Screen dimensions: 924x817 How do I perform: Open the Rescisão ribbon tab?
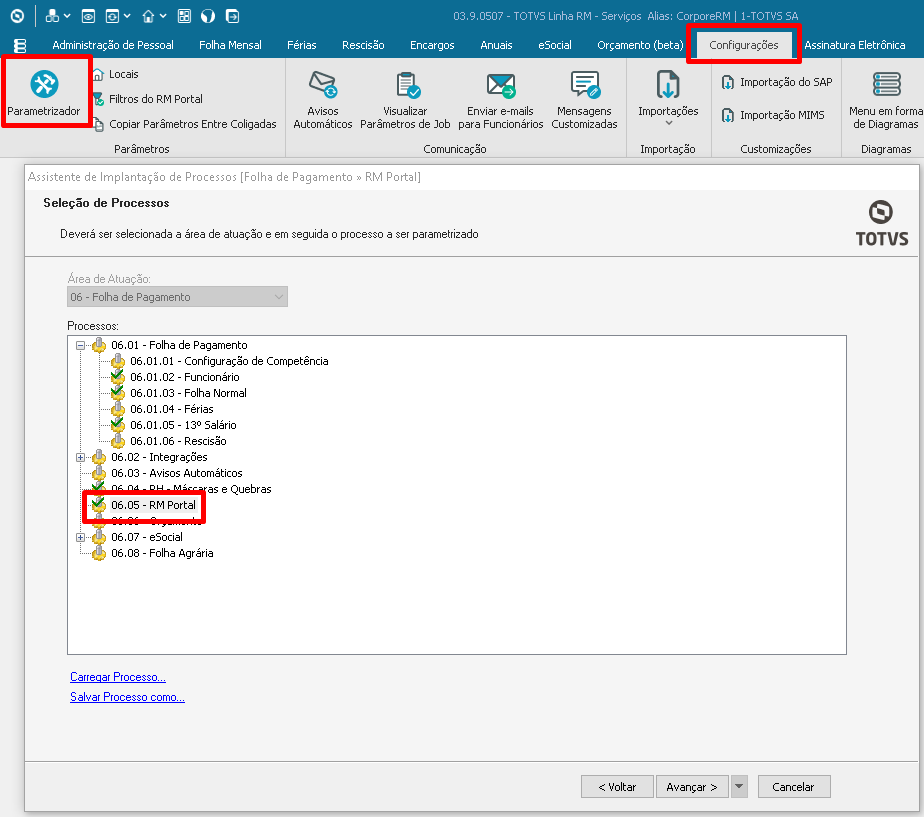[363, 45]
